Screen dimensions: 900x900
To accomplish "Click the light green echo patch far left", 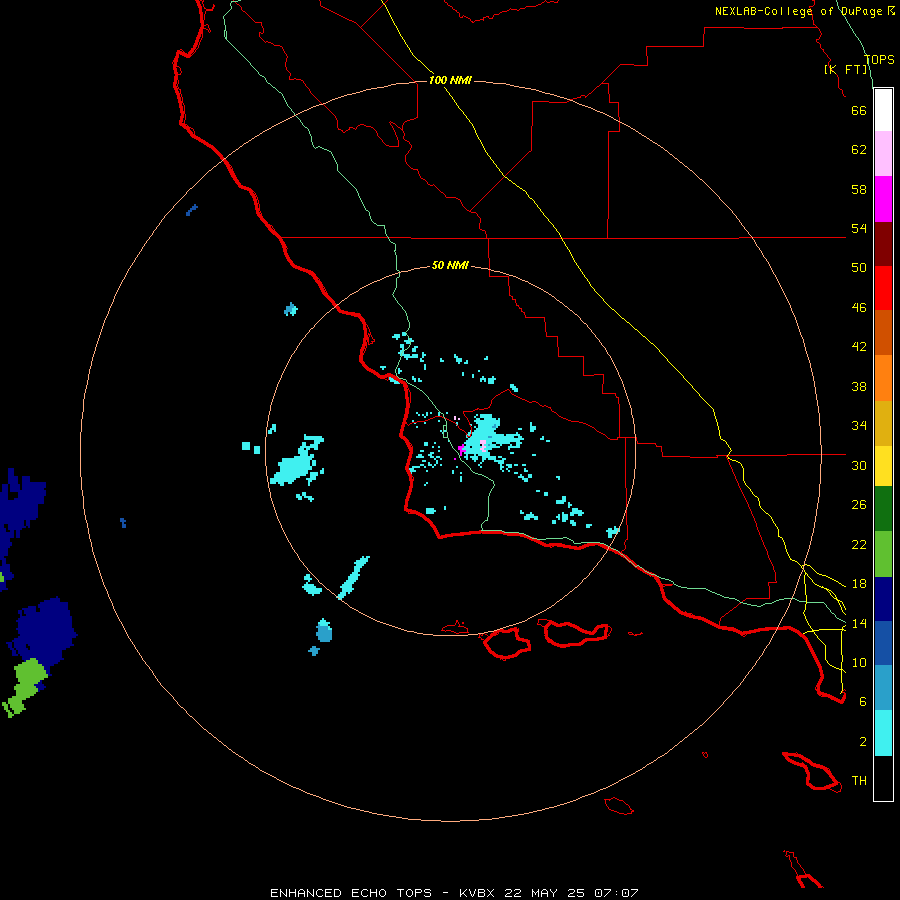I will [26, 686].
